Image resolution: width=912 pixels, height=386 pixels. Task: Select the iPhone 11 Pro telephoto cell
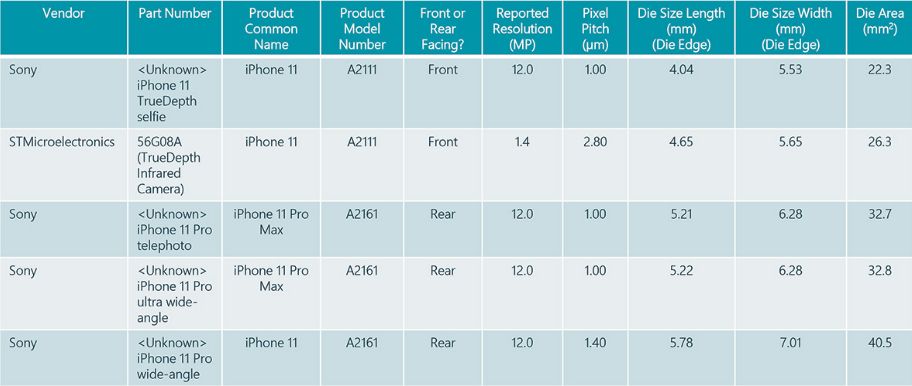(x=174, y=230)
